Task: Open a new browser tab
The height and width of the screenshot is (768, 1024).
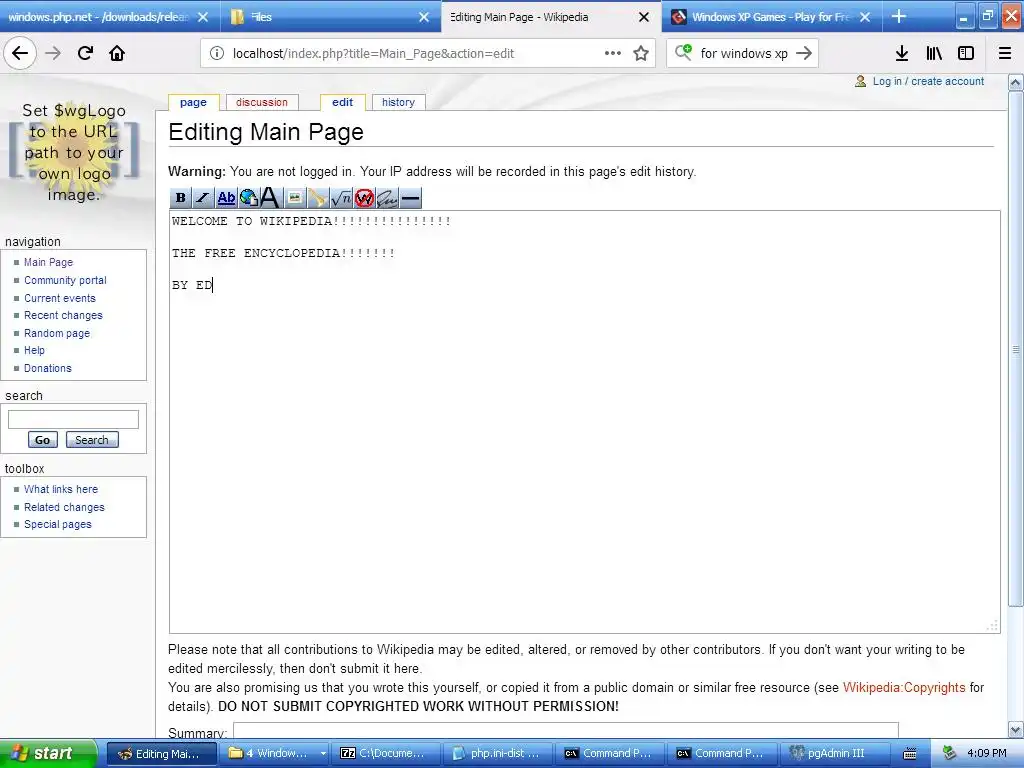Action: coord(899,16)
